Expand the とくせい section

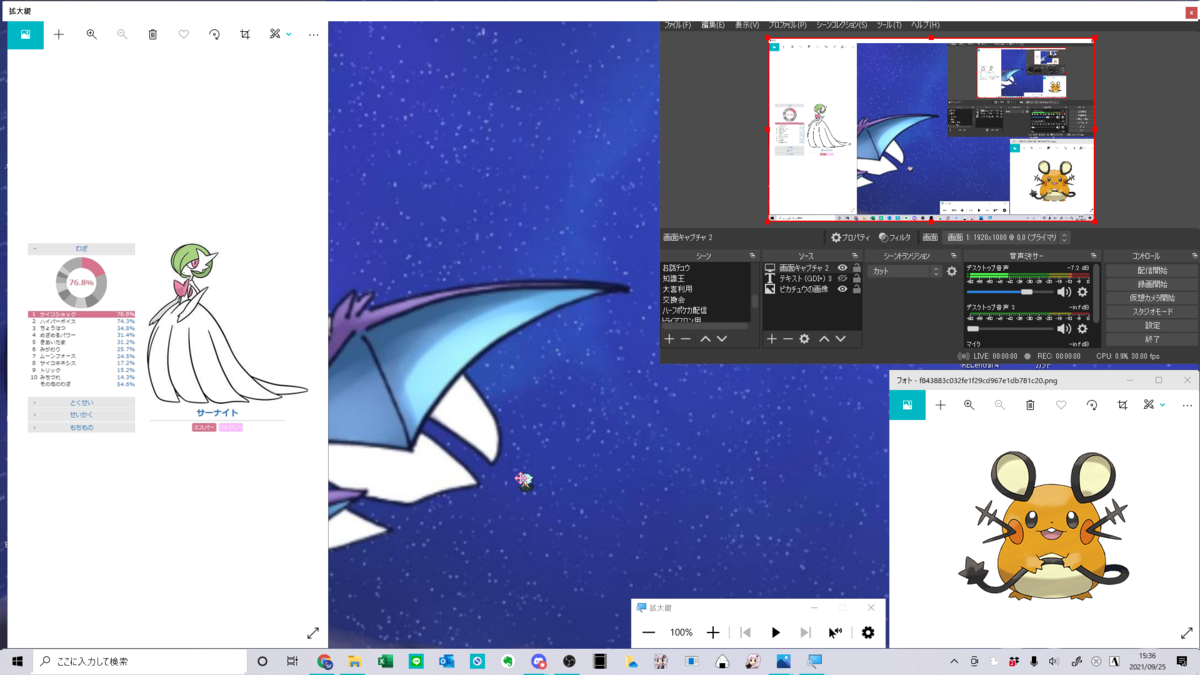click(81, 403)
